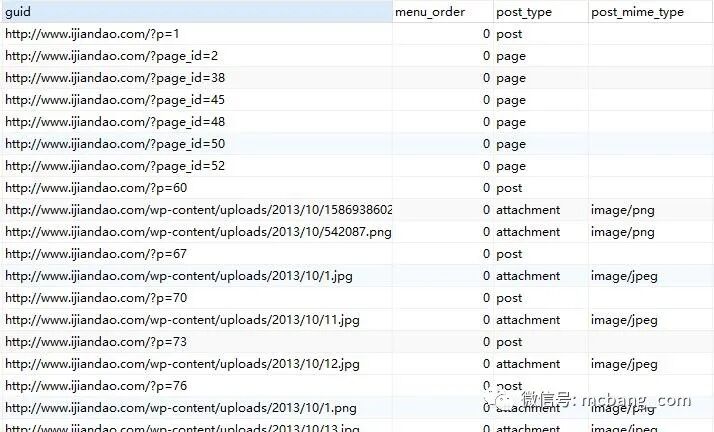Select the guid cell ending in ?page_id=48
This screenshot has height=432, width=714.
(x=197, y=122)
